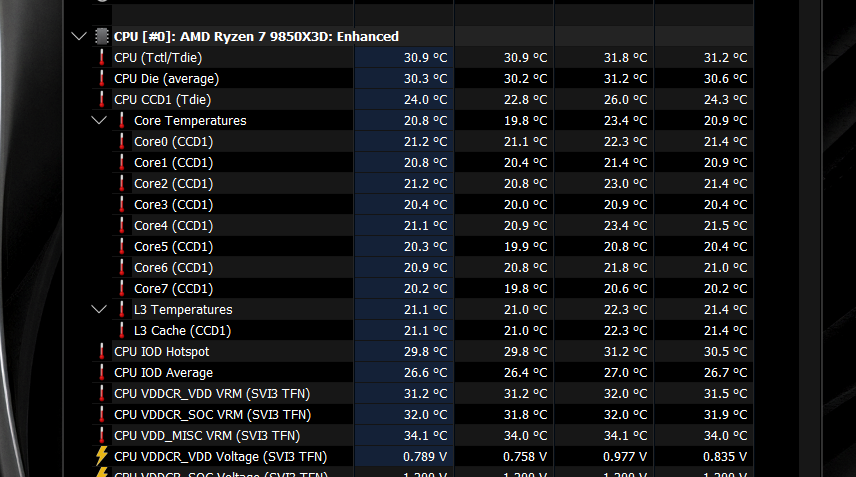
Task: Click maximum value 0.977 V of VDDCR_VDD Voltage
Action: coord(625,457)
